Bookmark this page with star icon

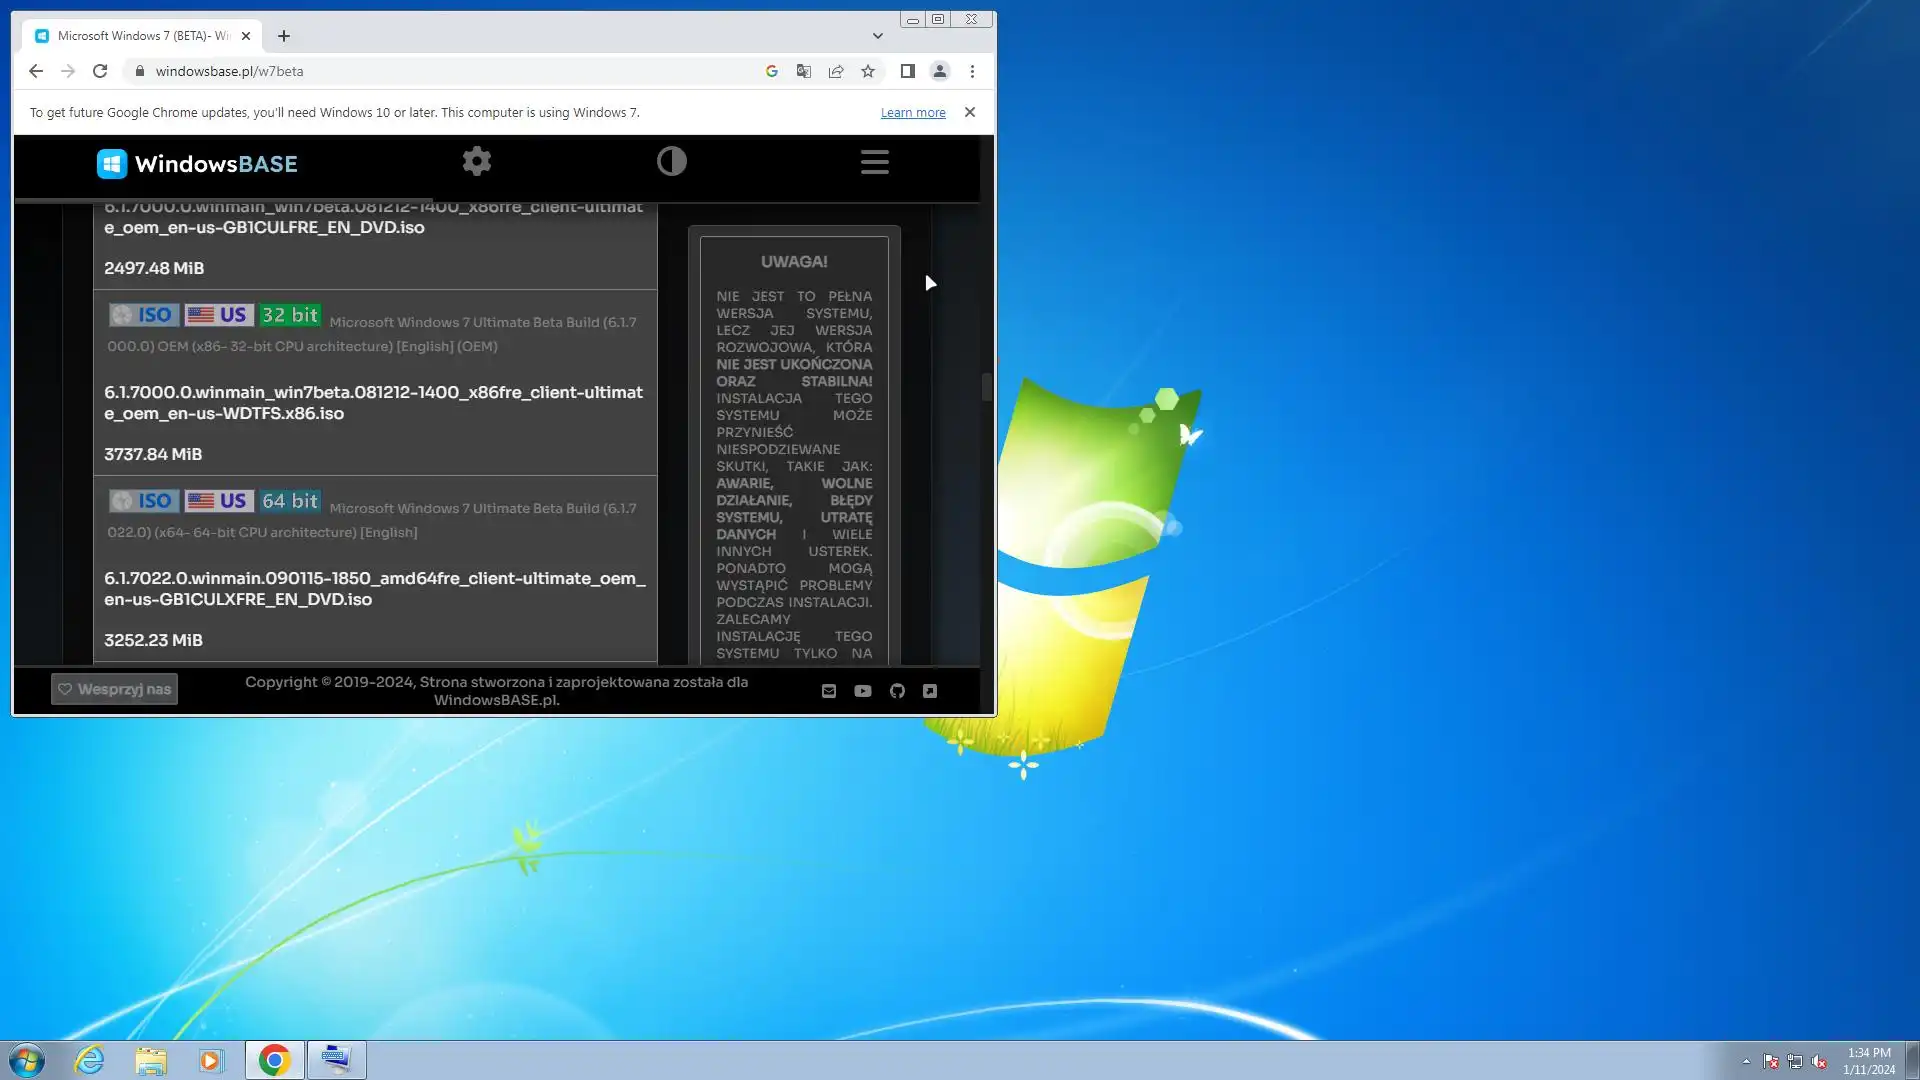pyautogui.click(x=868, y=71)
